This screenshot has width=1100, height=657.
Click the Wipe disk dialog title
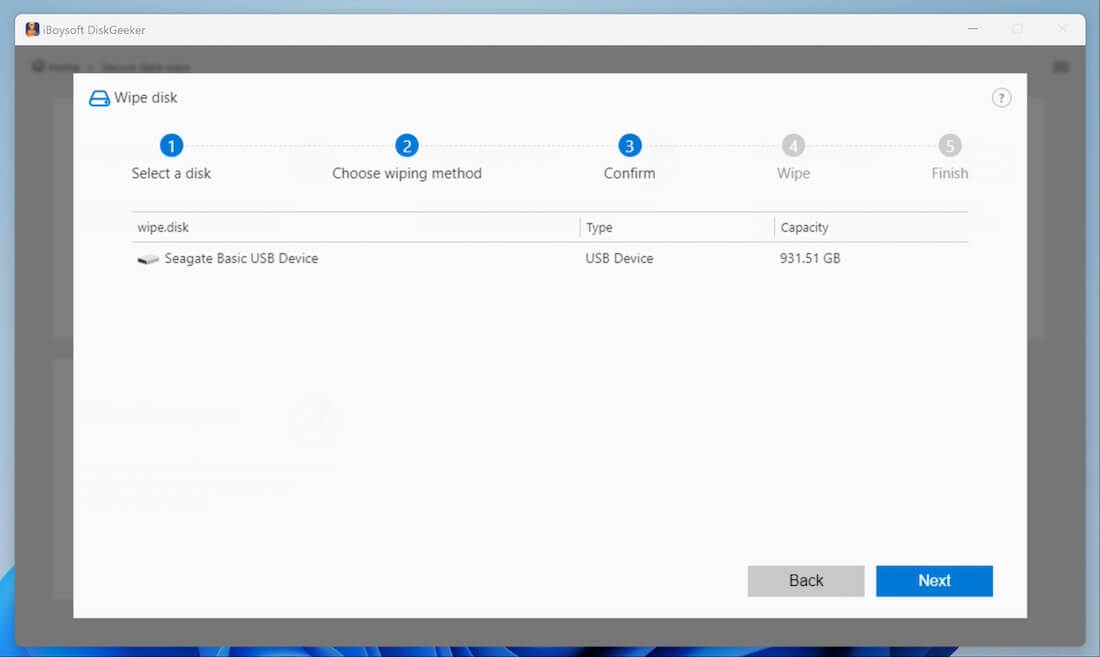coord(146,97)
